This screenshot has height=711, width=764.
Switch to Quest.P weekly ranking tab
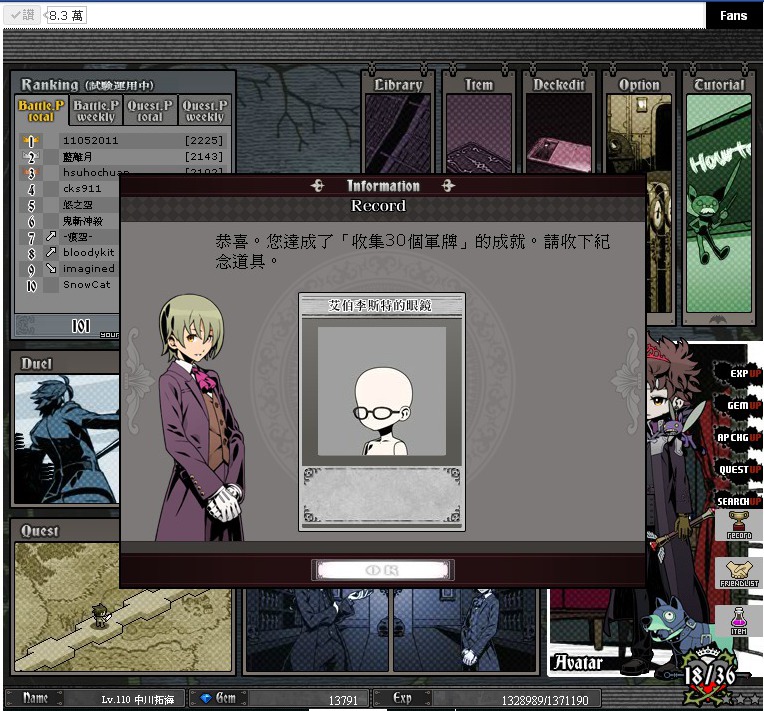point(205,111)
